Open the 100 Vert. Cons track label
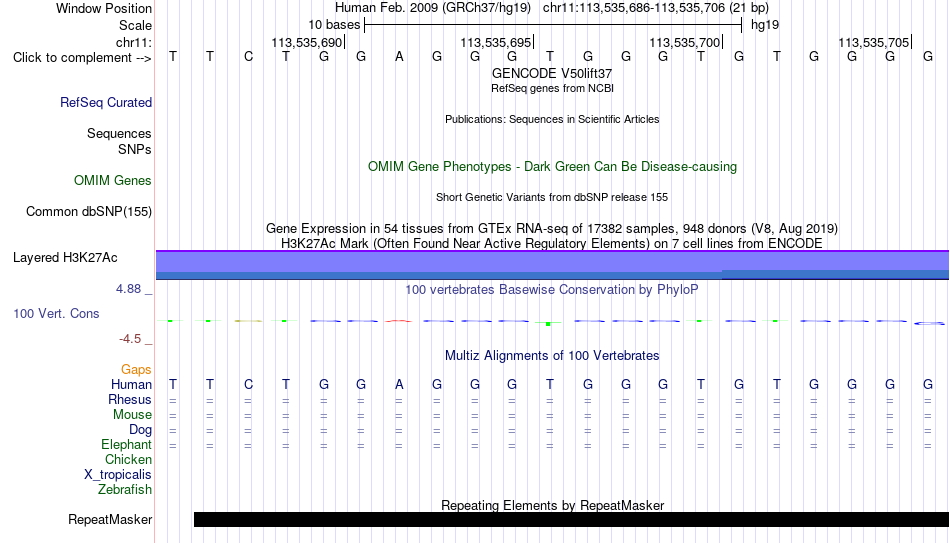 56,313
